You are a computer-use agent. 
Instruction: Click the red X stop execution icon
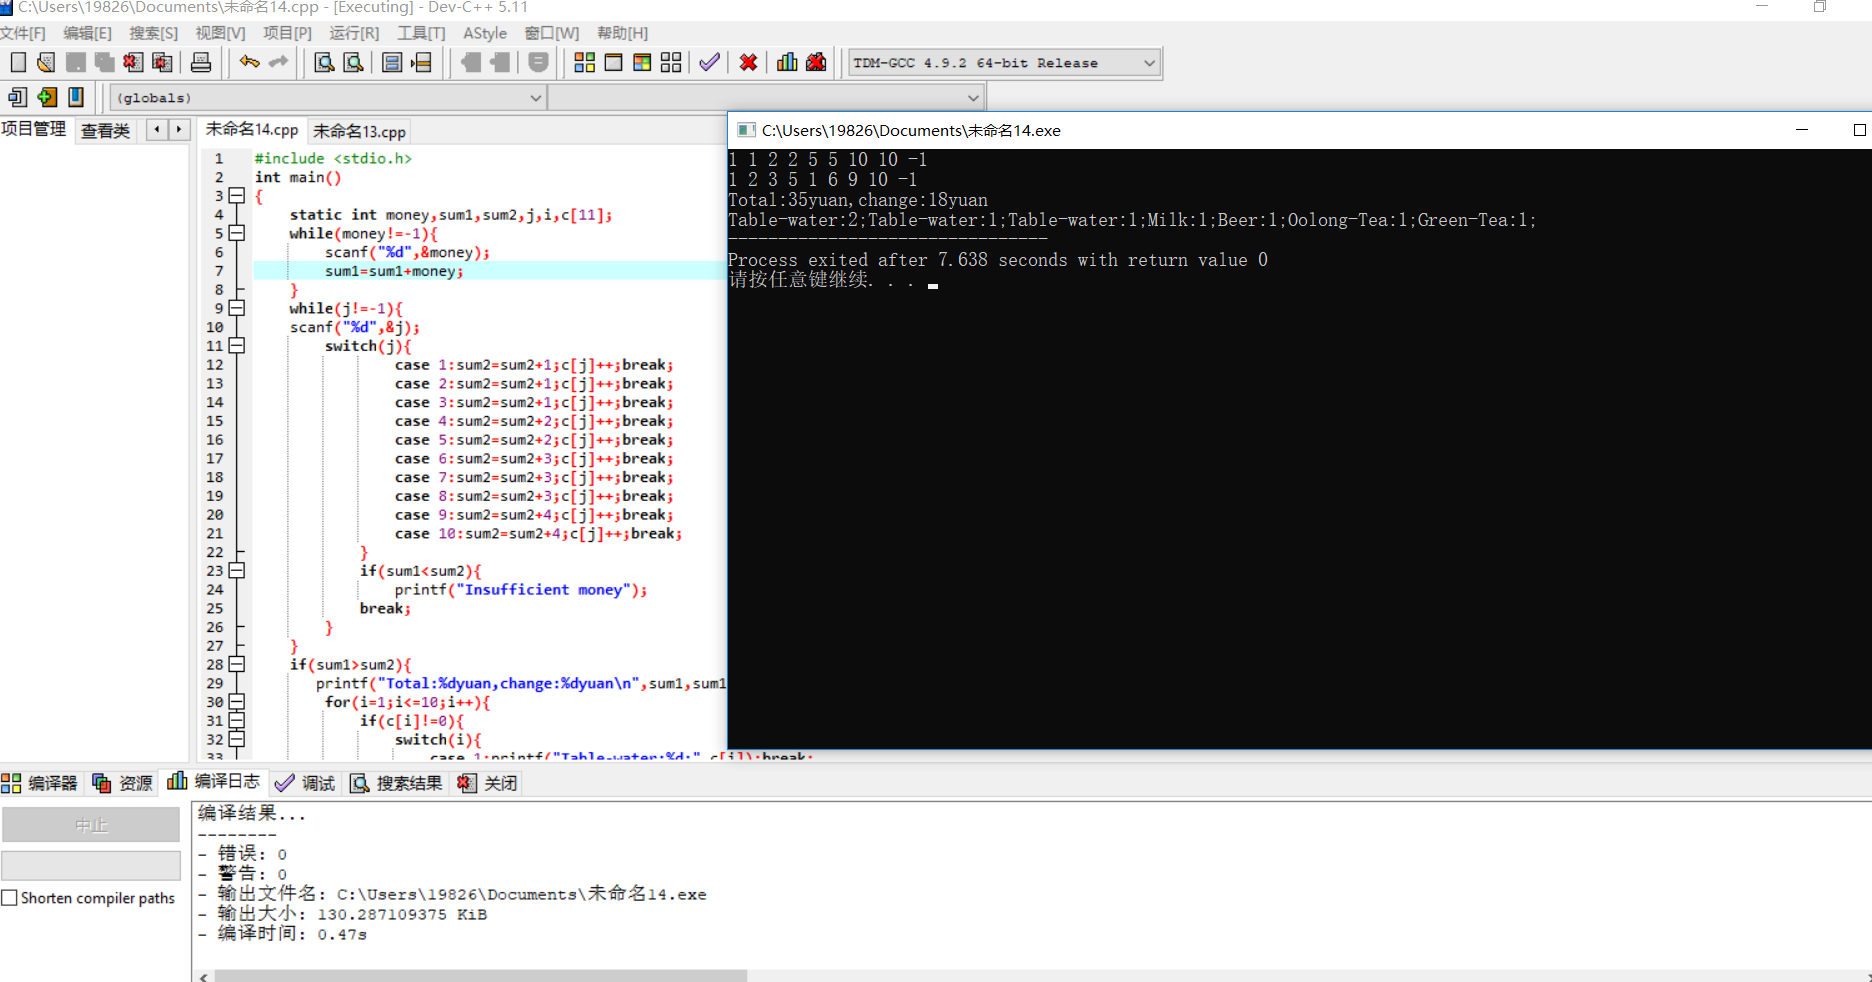pyautogui.click(x=748, y=62)
